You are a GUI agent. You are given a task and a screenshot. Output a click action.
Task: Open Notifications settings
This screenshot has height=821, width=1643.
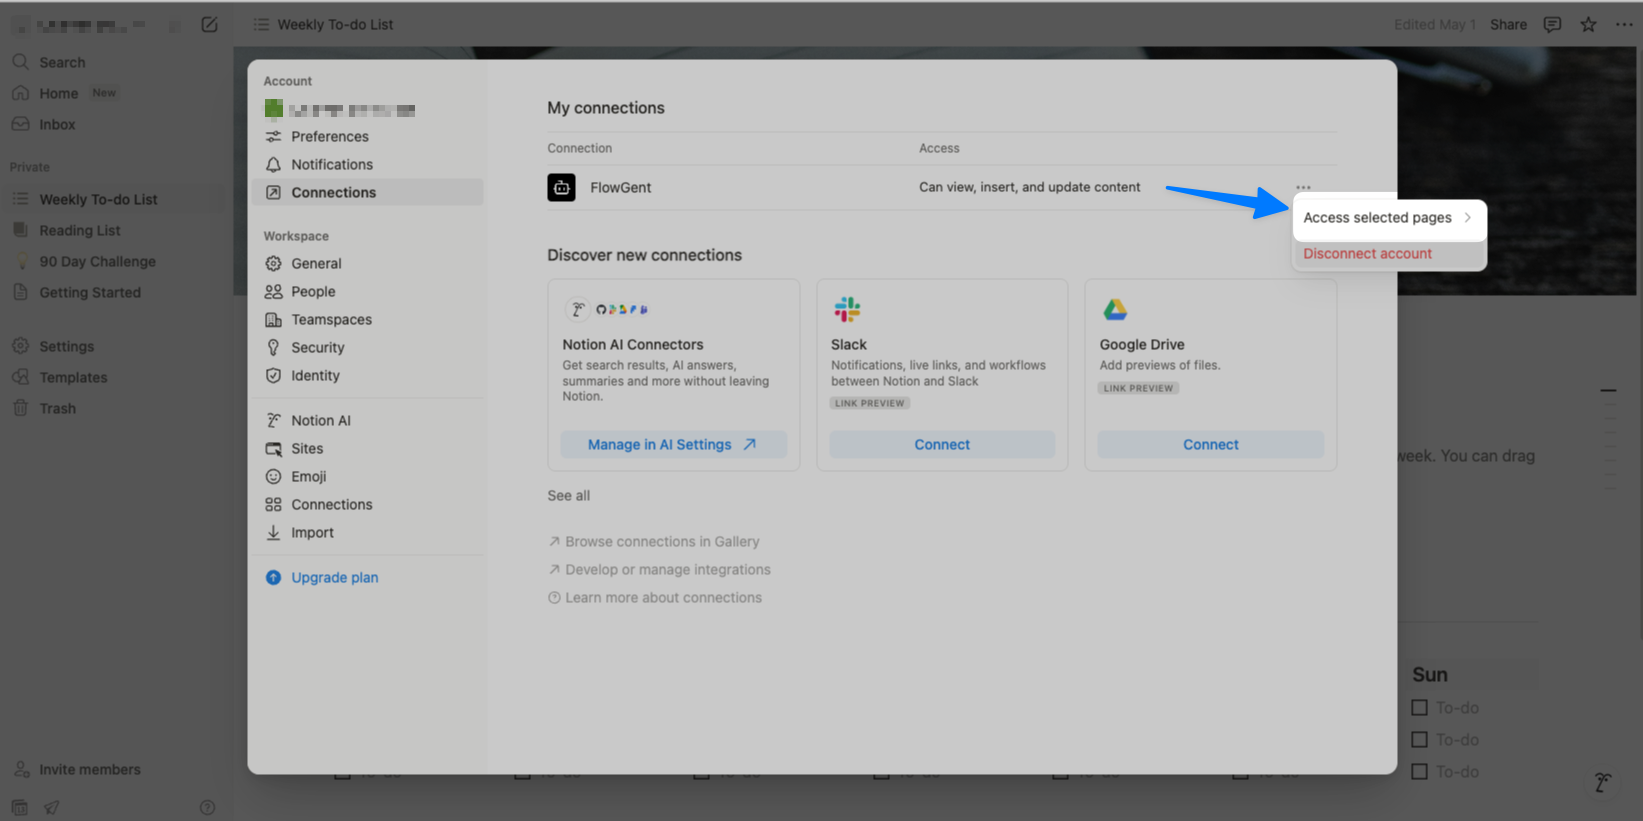tap(332, 164)
